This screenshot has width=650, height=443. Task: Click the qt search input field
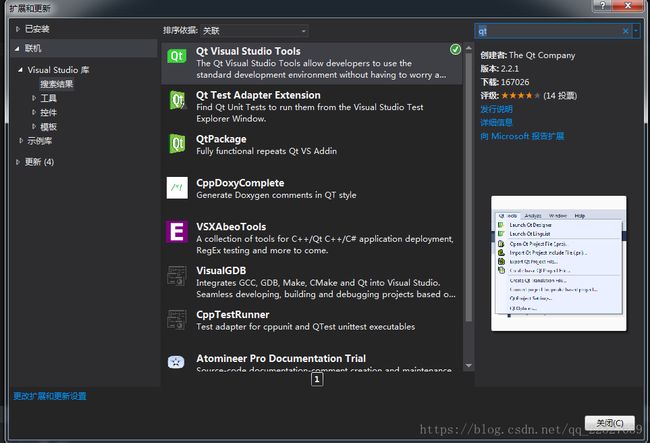[x=548, y=31]
